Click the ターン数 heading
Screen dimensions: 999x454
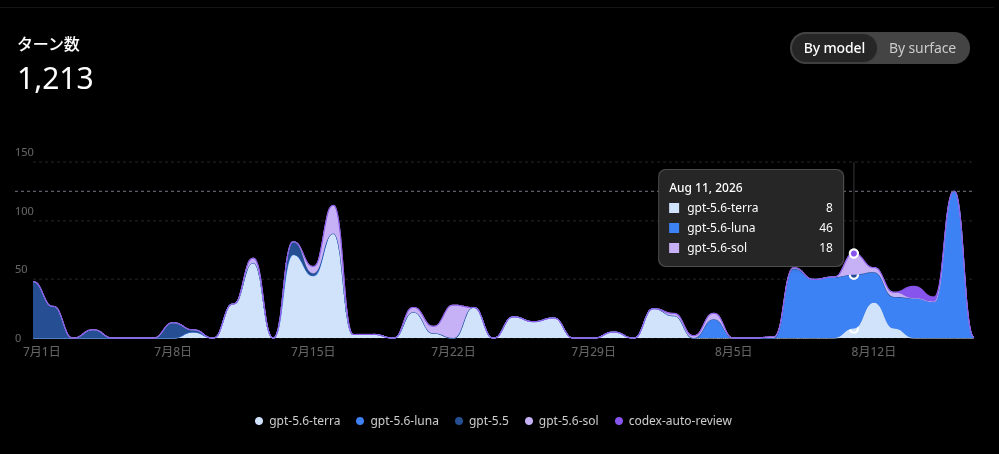click(x=48, y=44)
